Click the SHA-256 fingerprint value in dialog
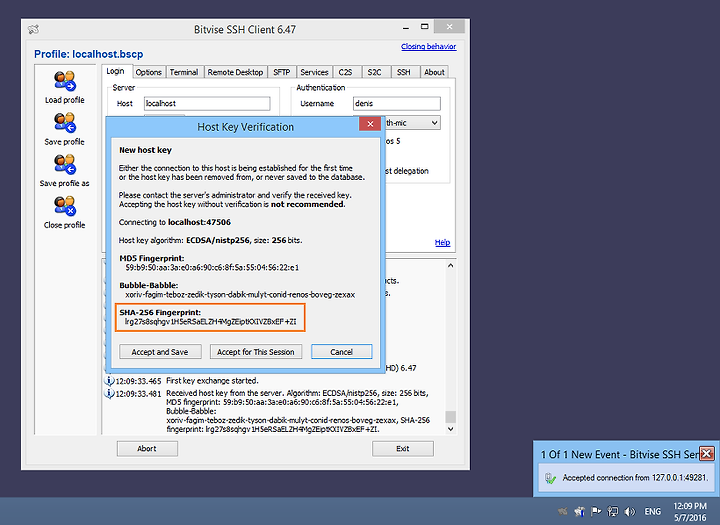Screen dimensions: 720x525 (x=210, y=322)
